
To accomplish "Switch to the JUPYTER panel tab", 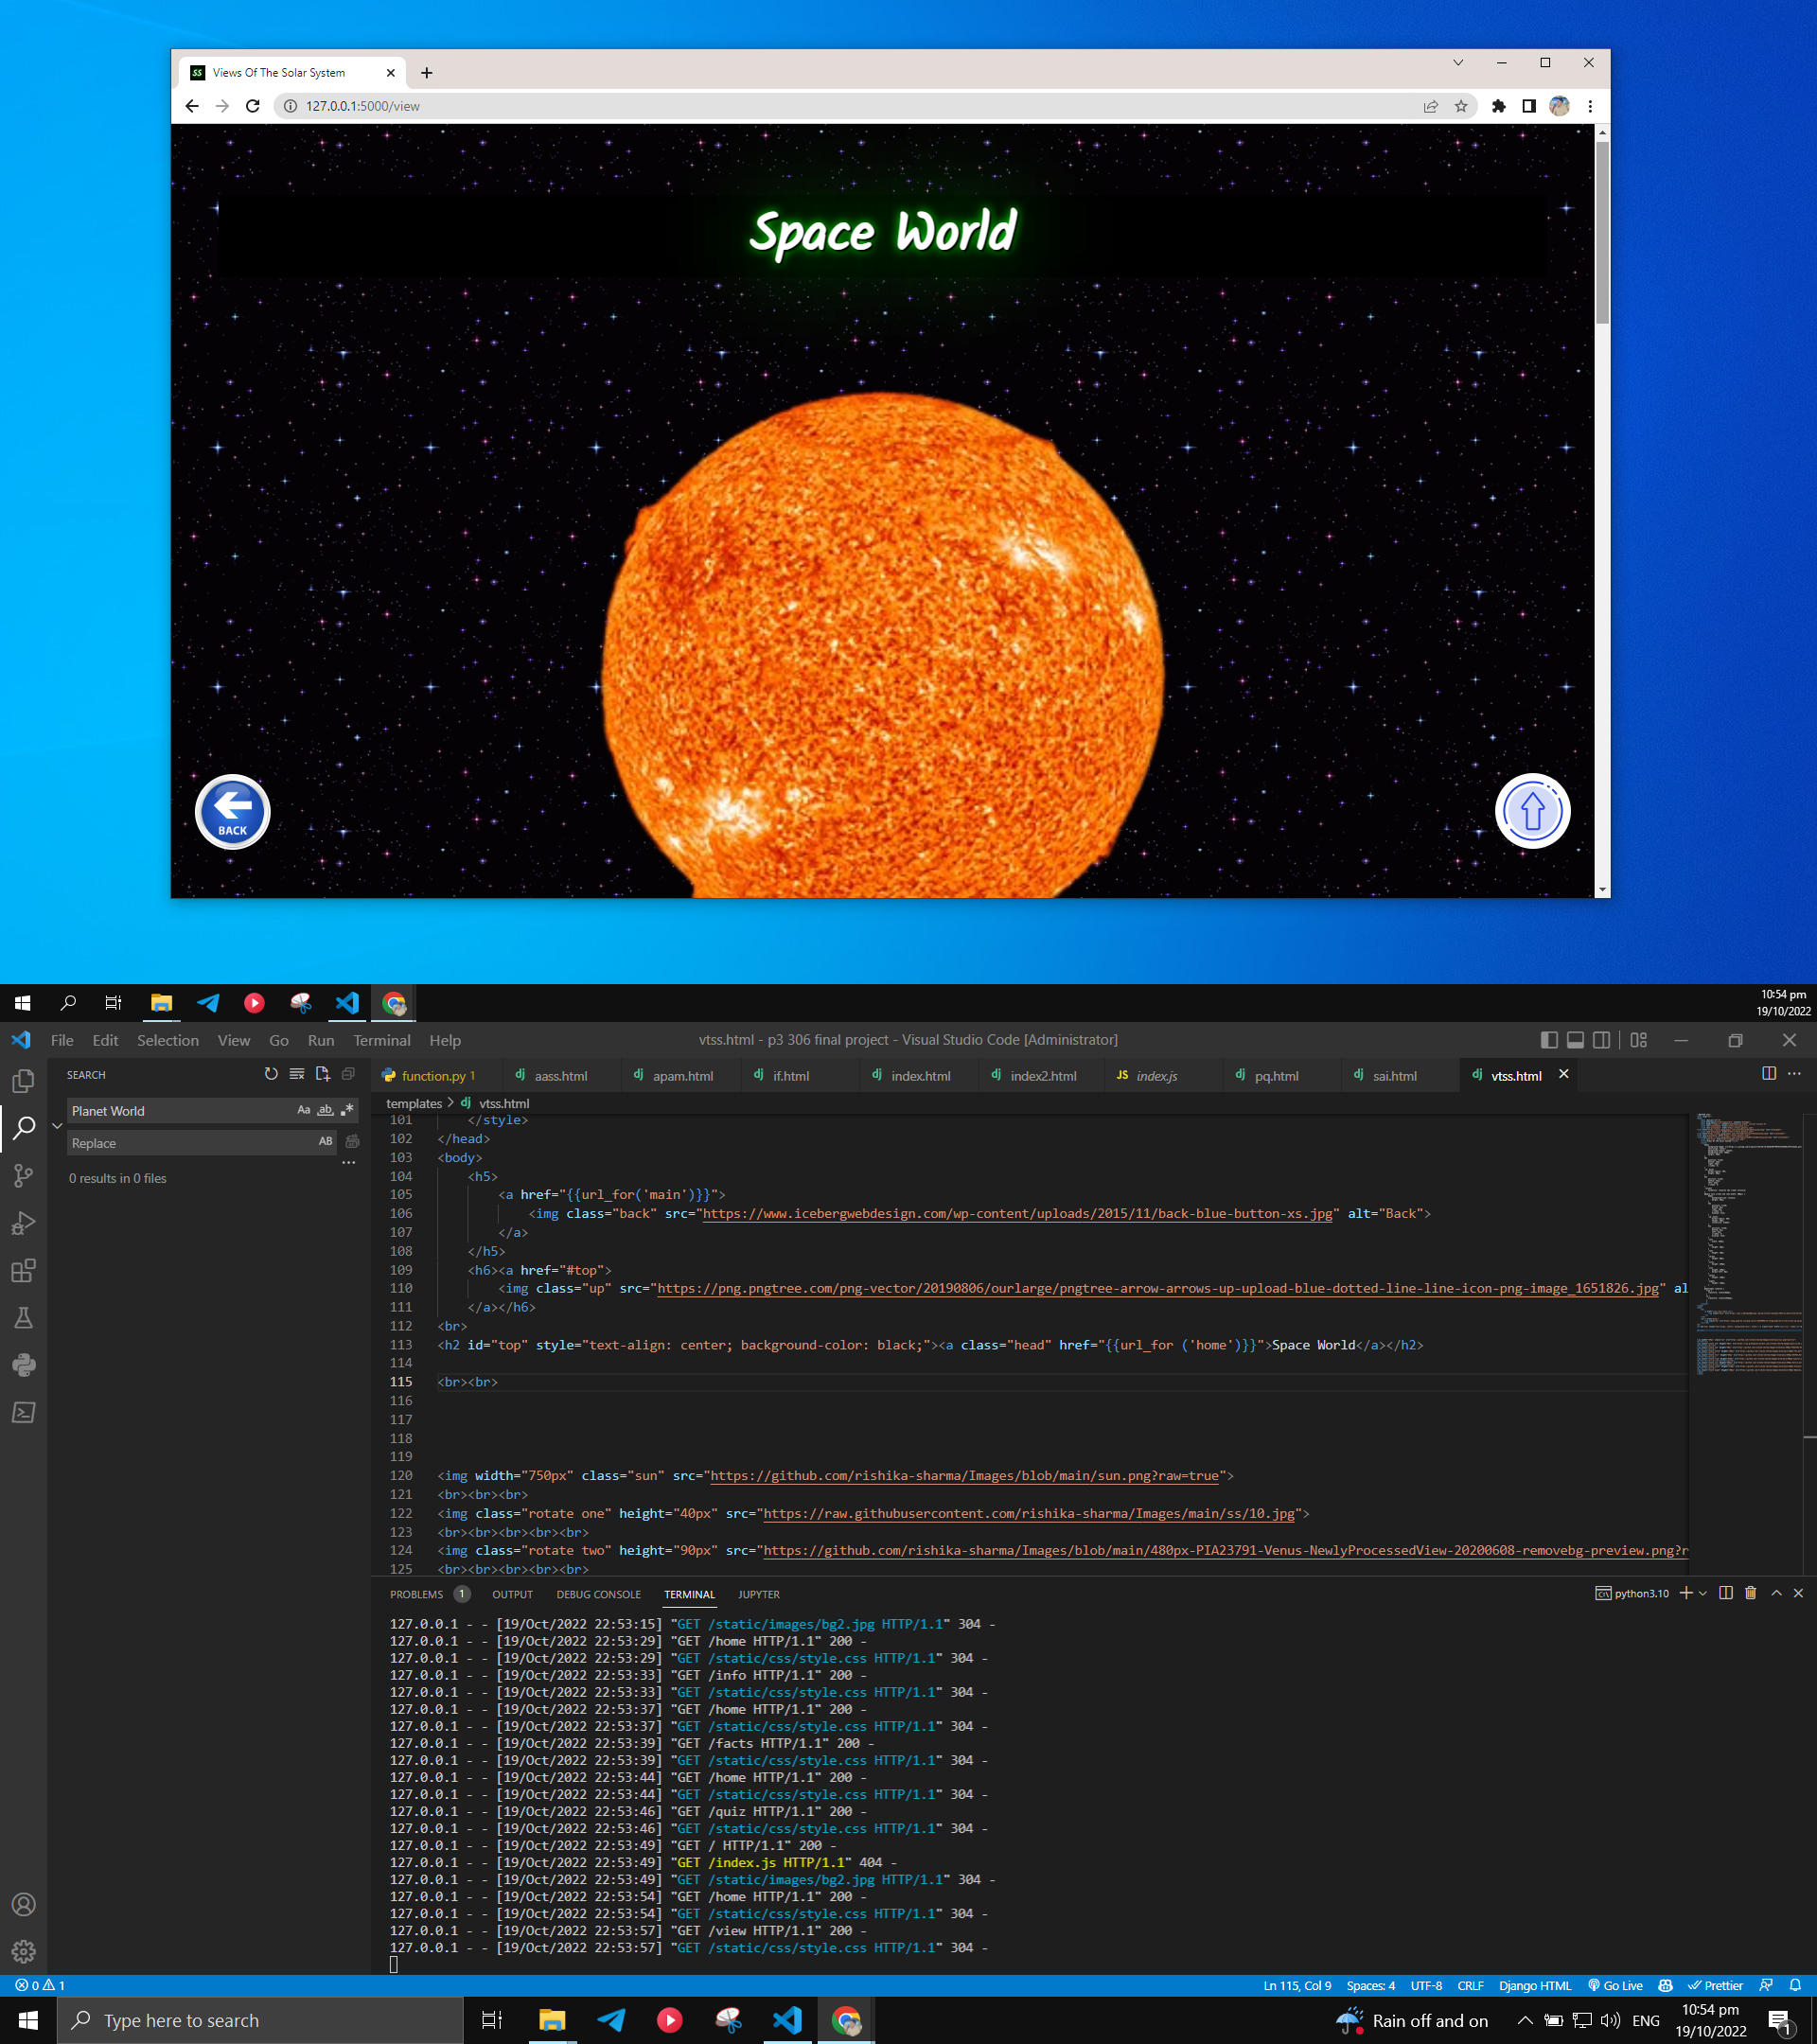I will (758, 1594).
